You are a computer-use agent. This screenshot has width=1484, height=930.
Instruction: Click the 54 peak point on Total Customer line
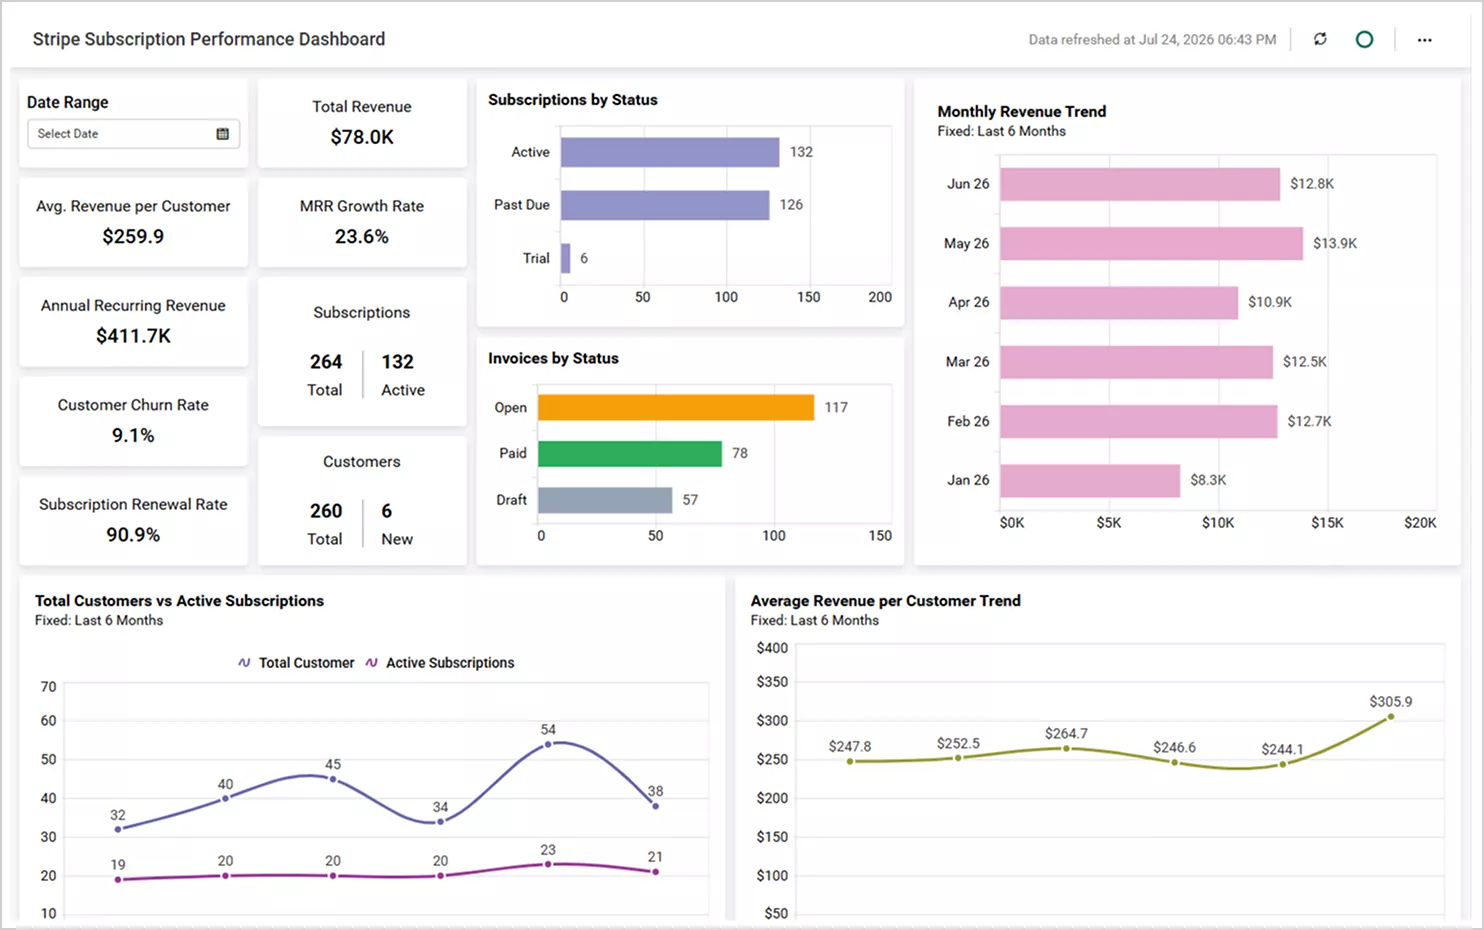pos(548,744)
